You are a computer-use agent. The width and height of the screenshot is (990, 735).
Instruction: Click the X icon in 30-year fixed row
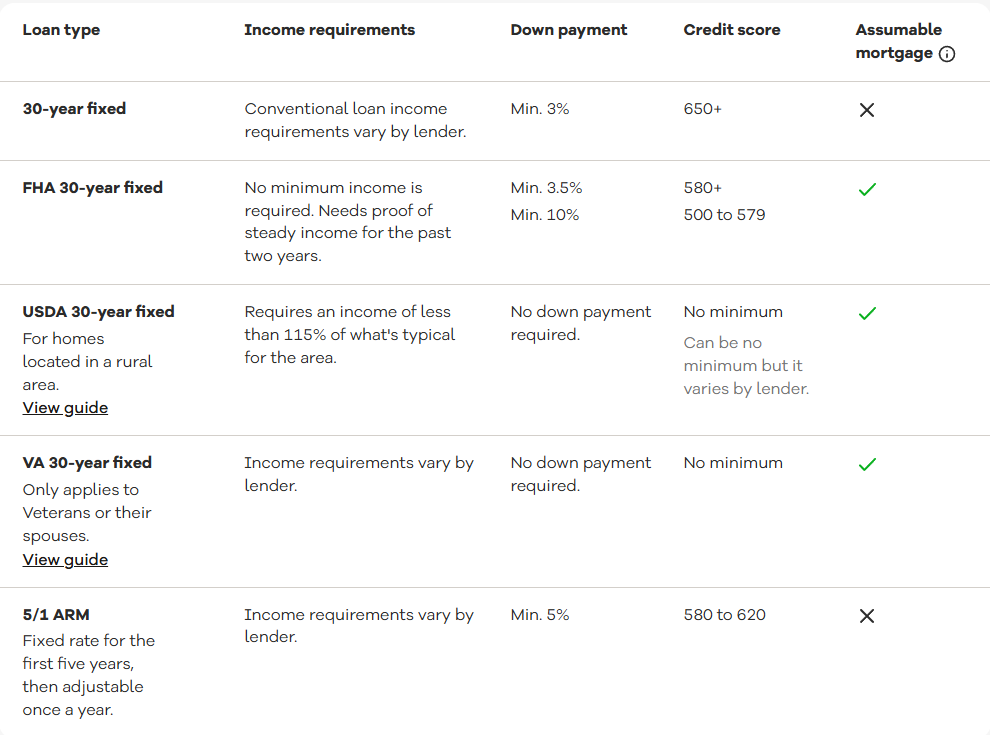pos(867,110)
